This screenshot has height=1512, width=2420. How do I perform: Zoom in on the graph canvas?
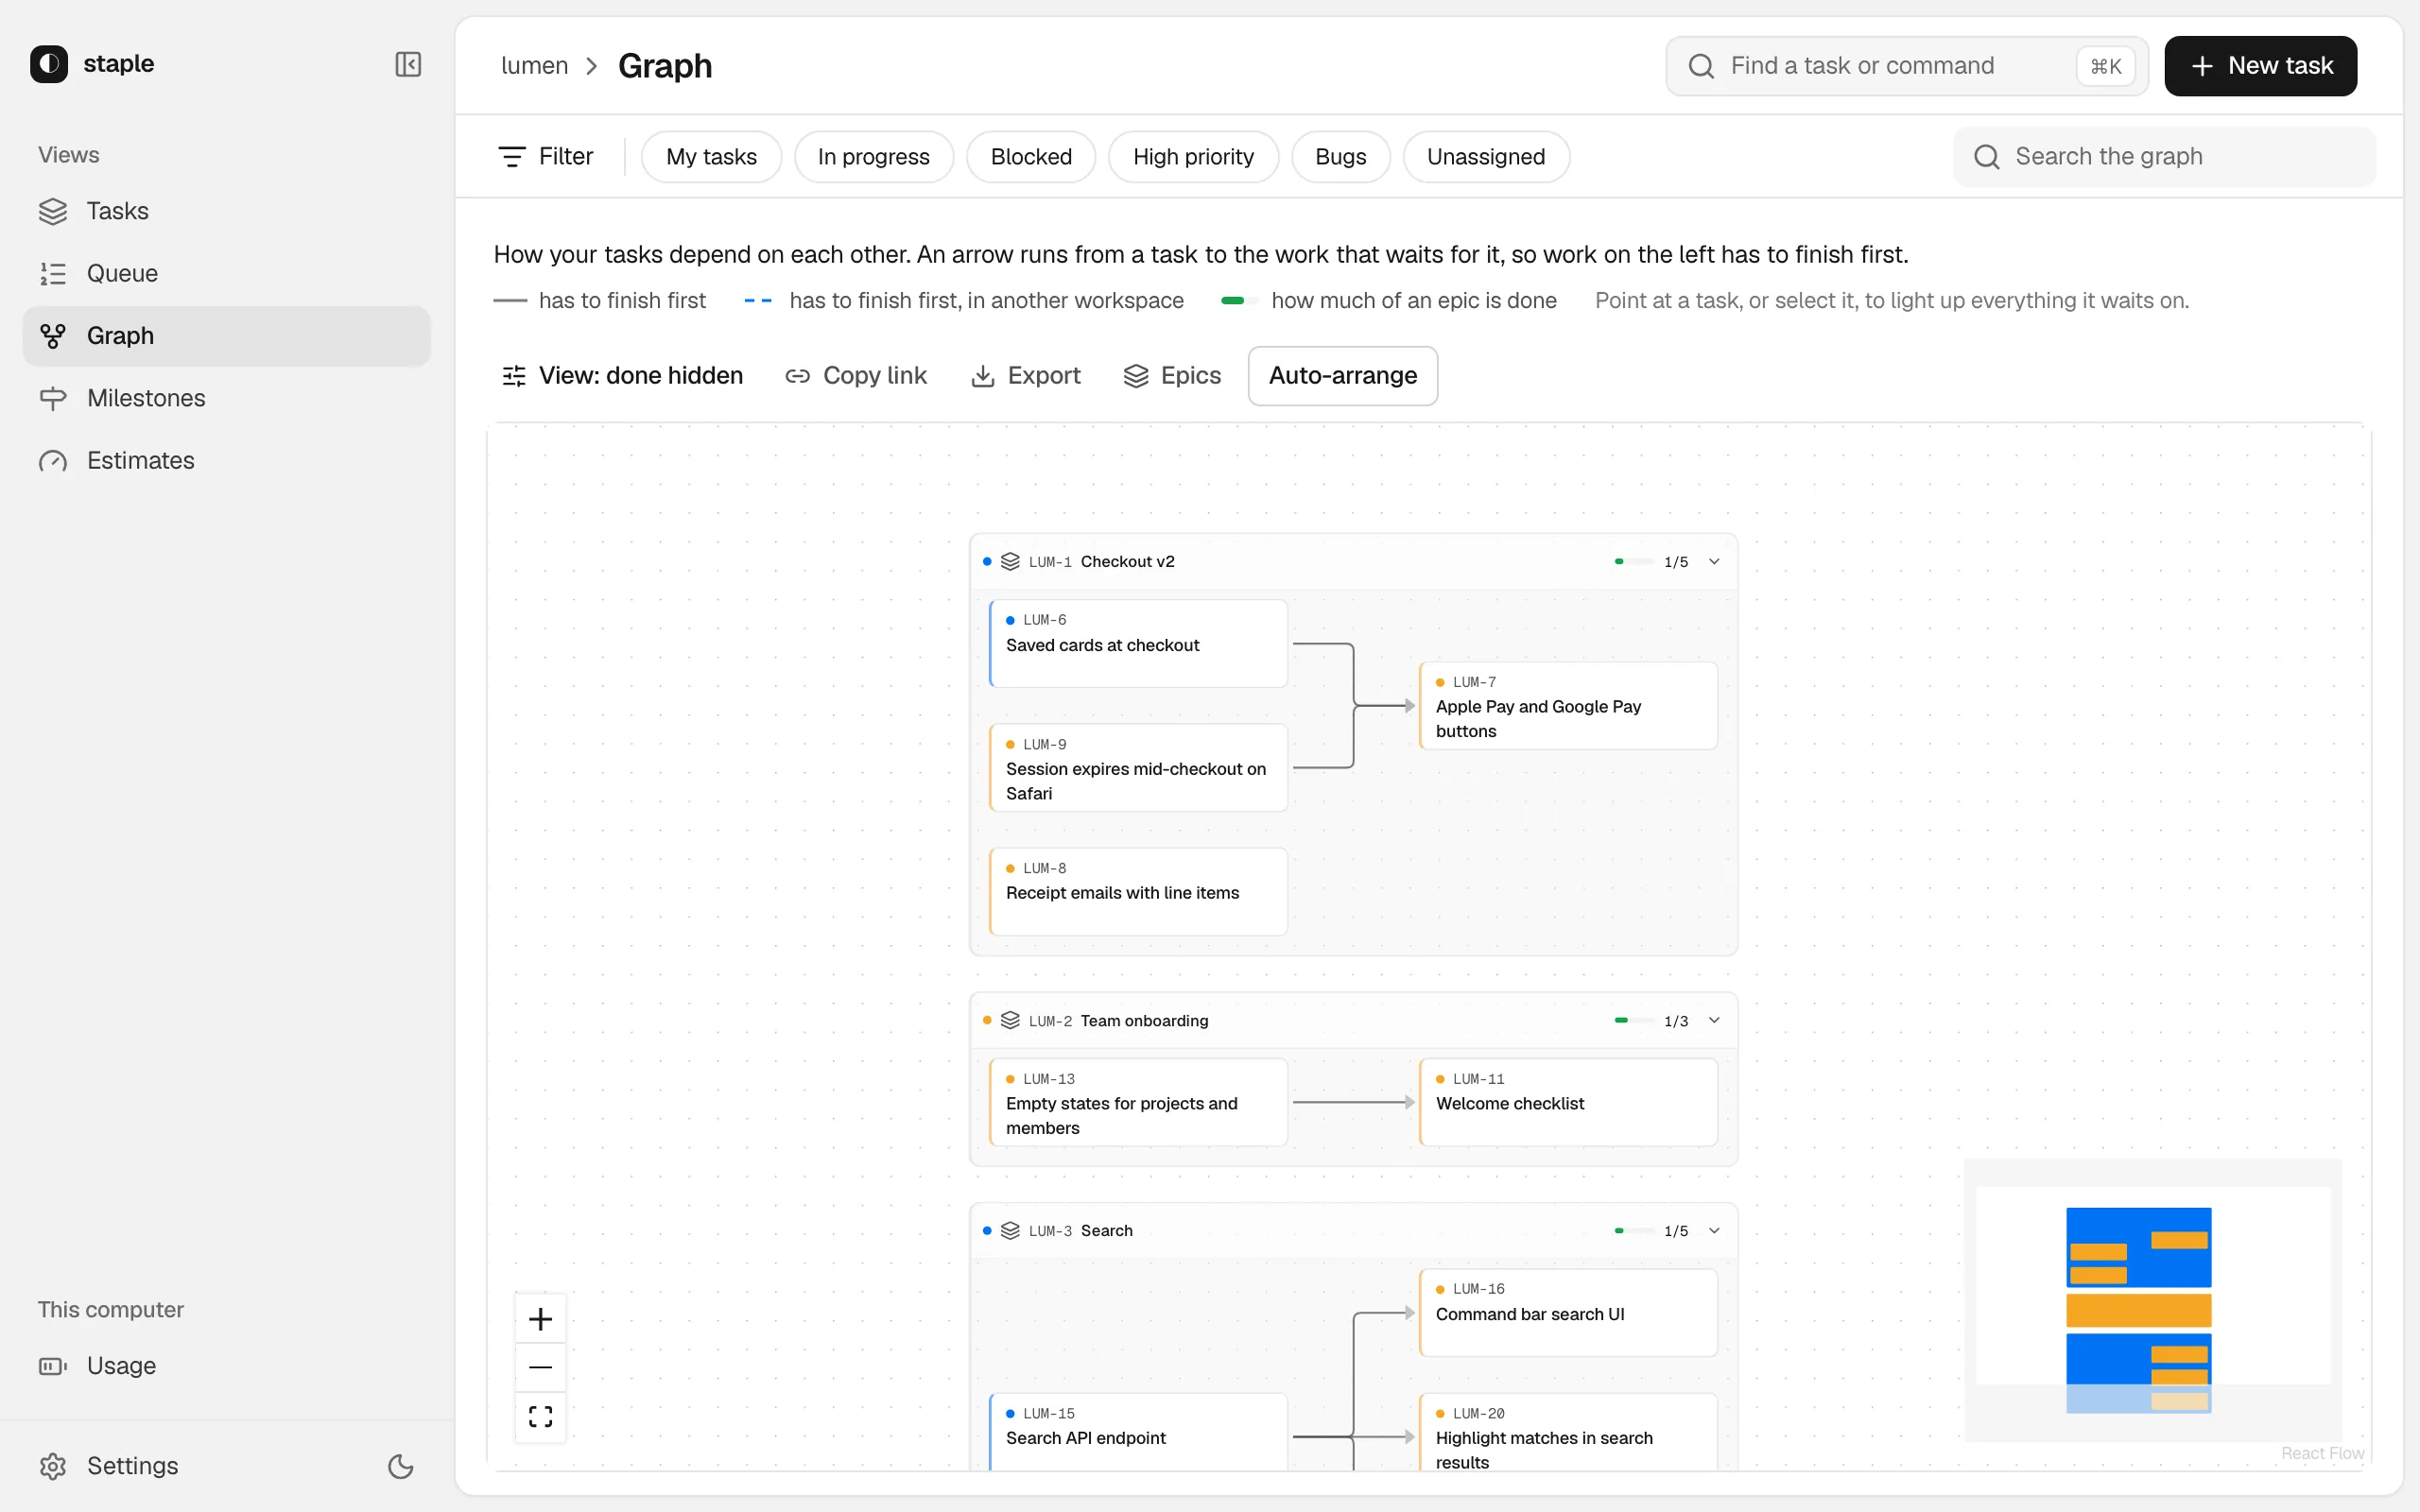pos(540,1319)
